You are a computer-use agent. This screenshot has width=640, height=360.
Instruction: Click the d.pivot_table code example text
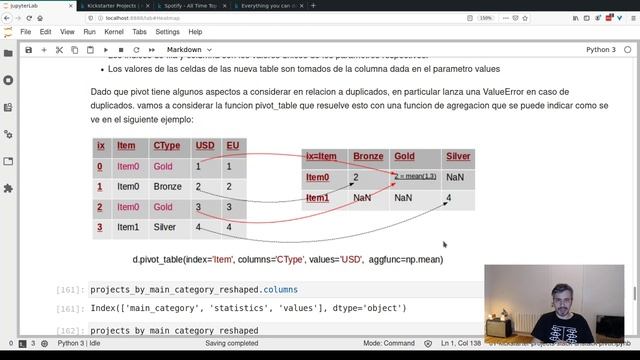tap(288, 260)
